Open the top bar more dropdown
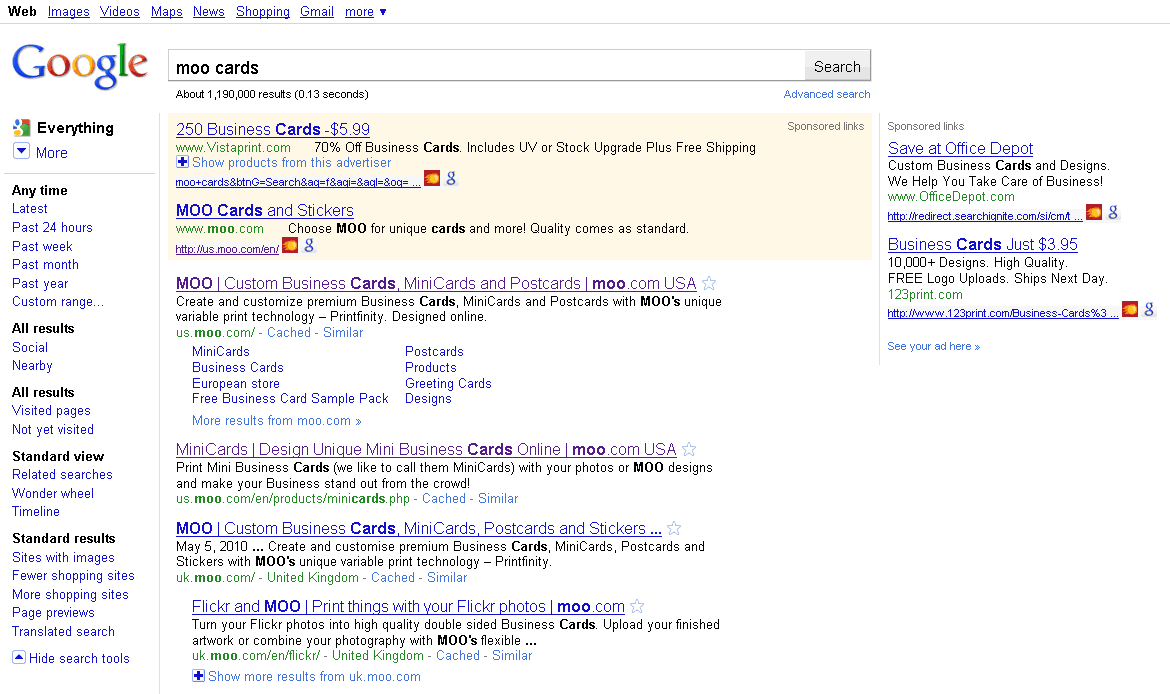 (x=366, y=12)
